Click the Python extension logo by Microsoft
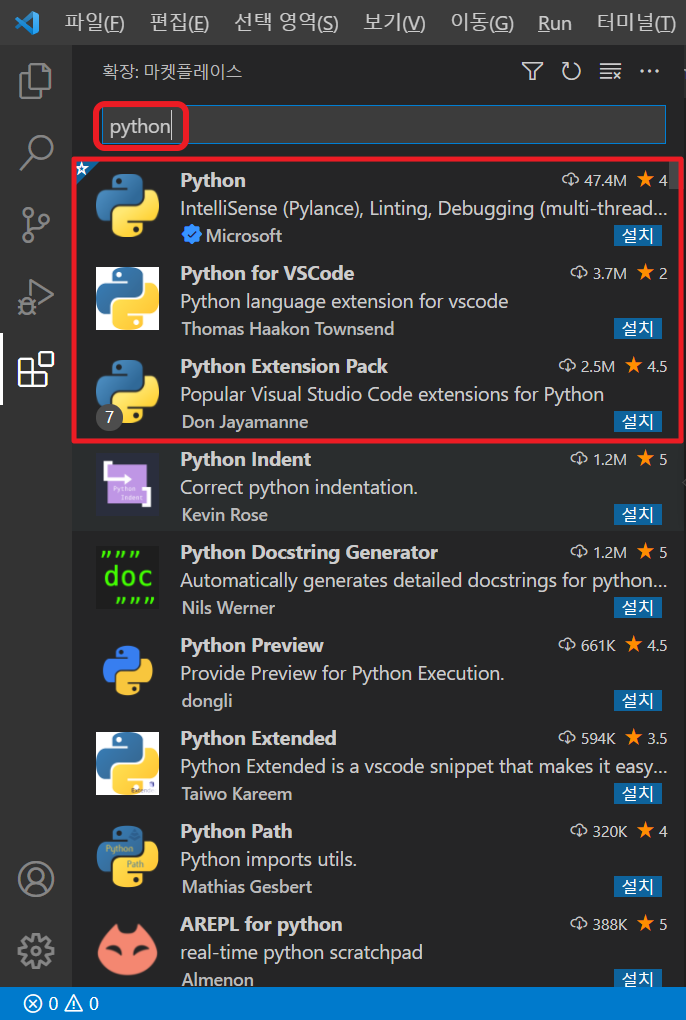This screenshot has height=1020, width=686. [127, 205]
